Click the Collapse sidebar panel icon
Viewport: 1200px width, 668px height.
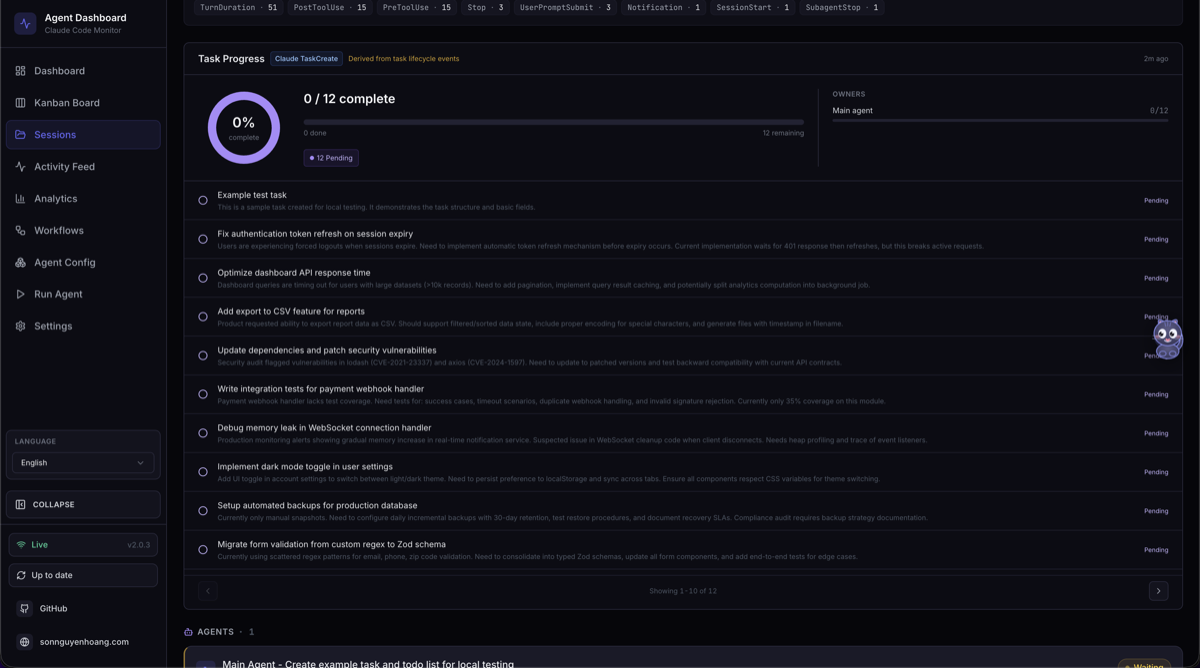click(x=20, y=505)
